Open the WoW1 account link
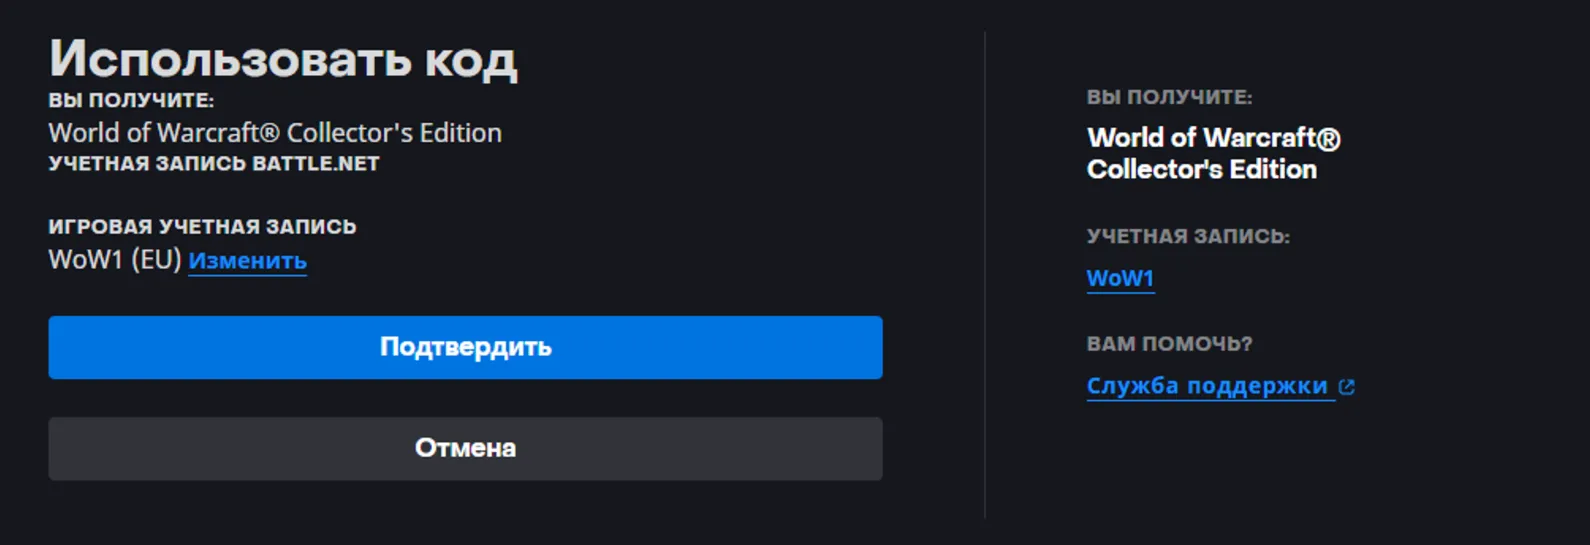This screenshot has height=545, width=1590. click(x=1120, y=278)
